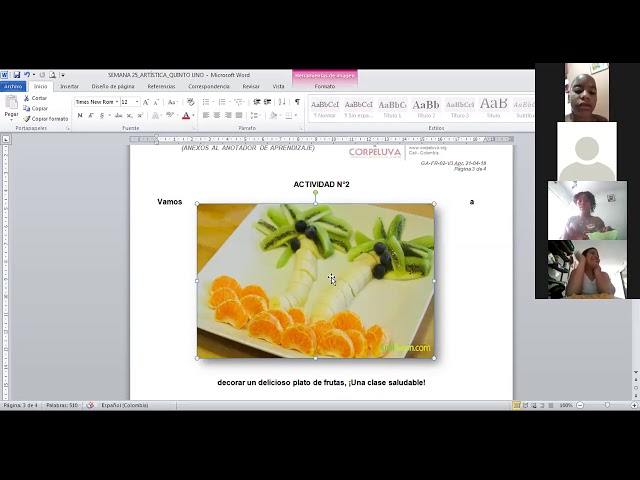The height and width of the screenshot is (480, 640).
Task: Switch to the Diseño de página tab
Action: (113, 87)
